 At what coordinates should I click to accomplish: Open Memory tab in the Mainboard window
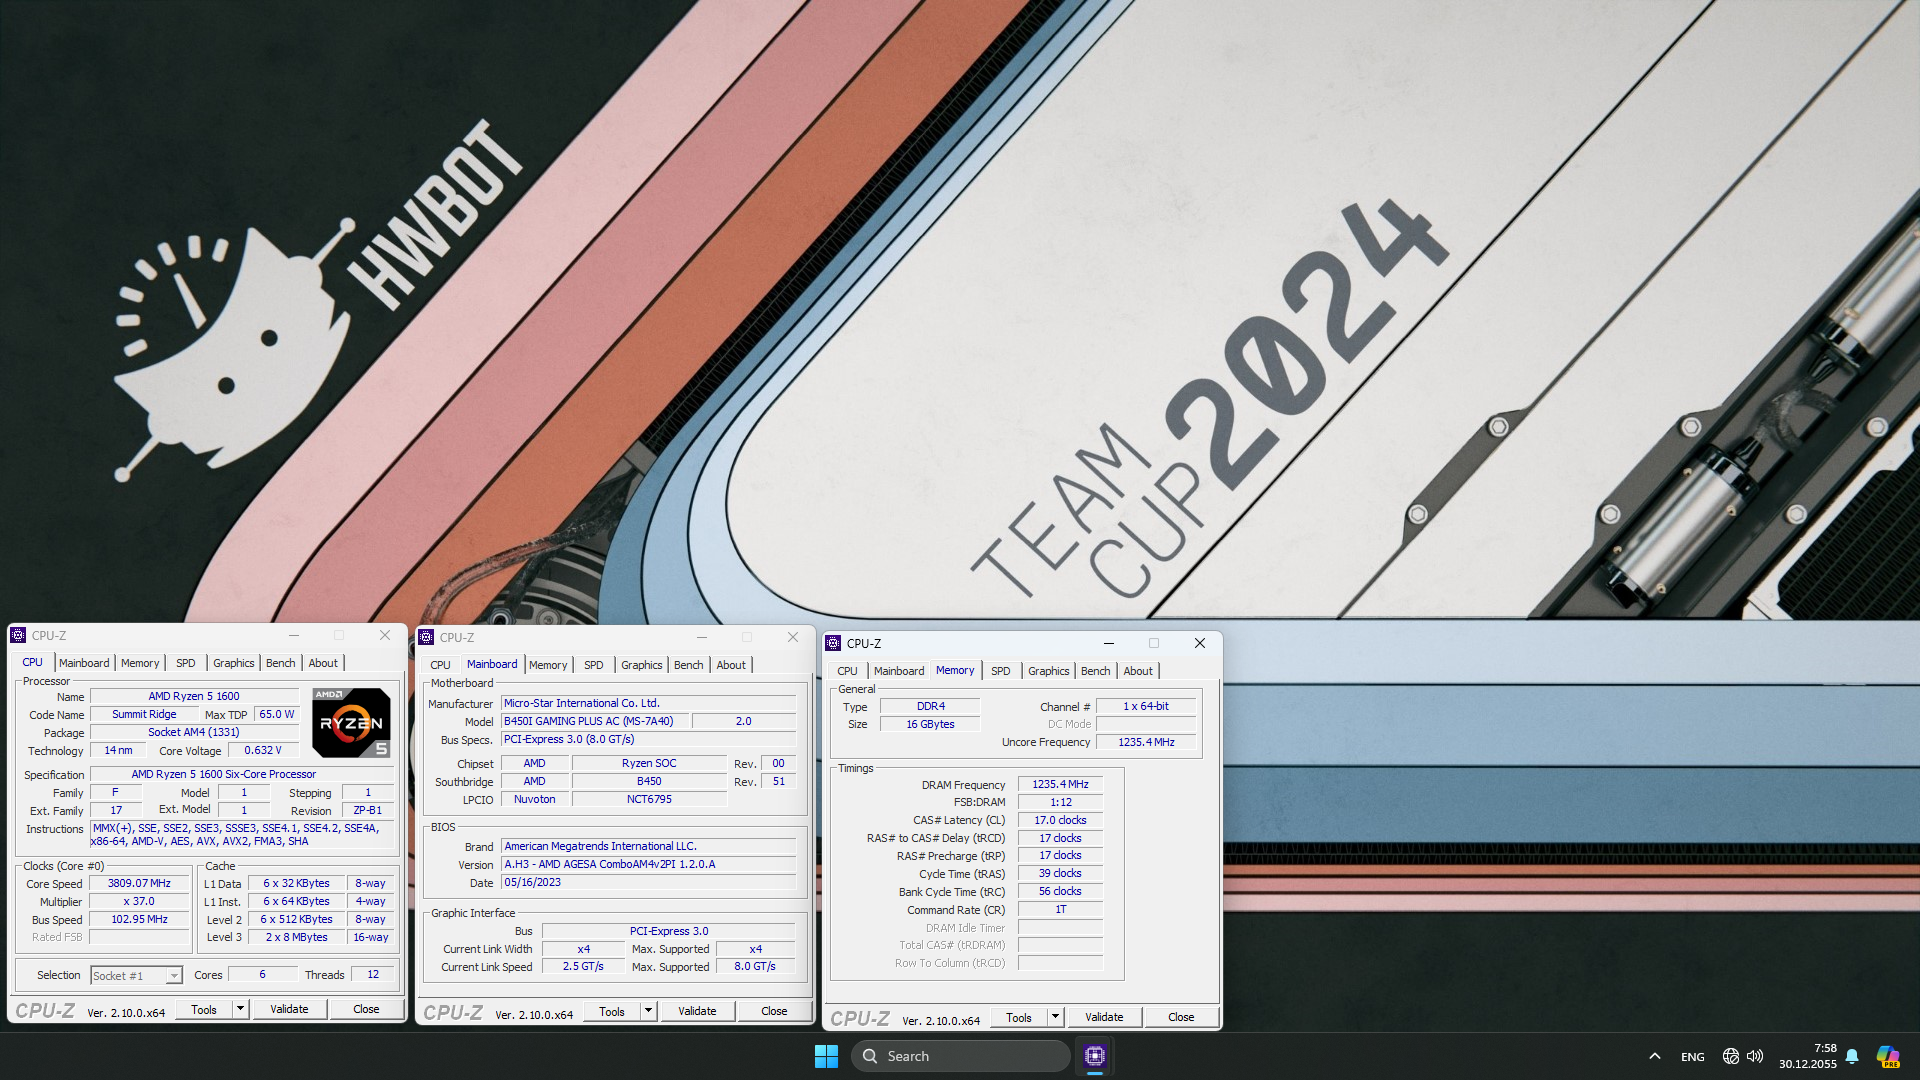tap(548, 665)
